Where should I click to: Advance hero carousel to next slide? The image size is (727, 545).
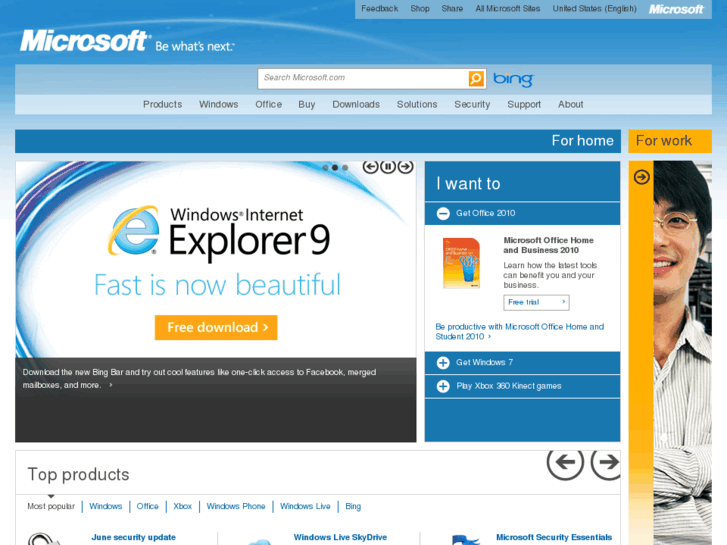pyautogui.click(x=405, y=167)
